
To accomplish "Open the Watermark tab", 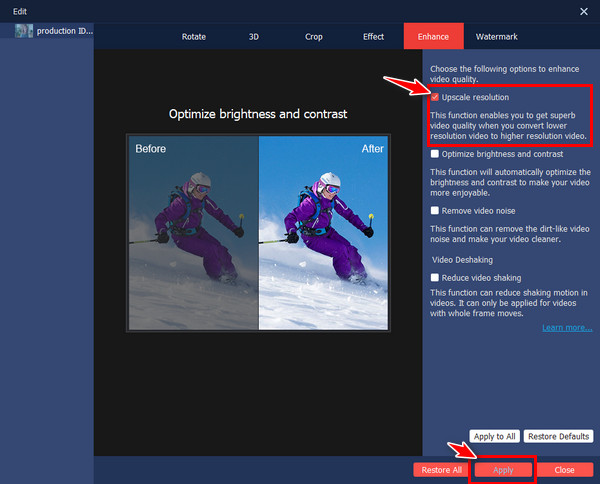I will [497, 37].
